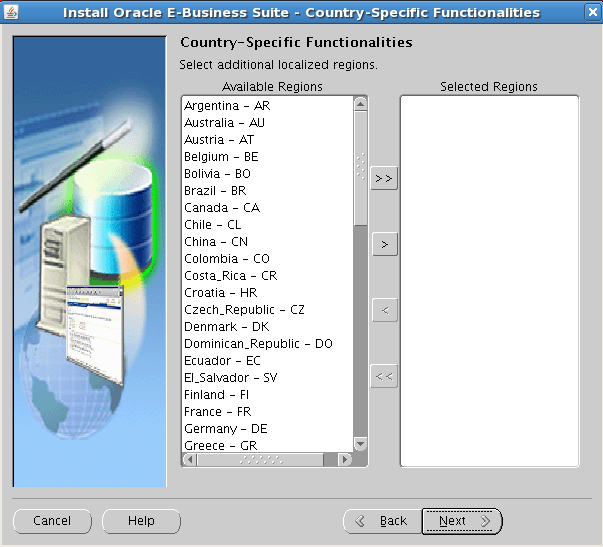603x547 pixels.
Task: Select Brazil - BR
Action: coord(267,190)
